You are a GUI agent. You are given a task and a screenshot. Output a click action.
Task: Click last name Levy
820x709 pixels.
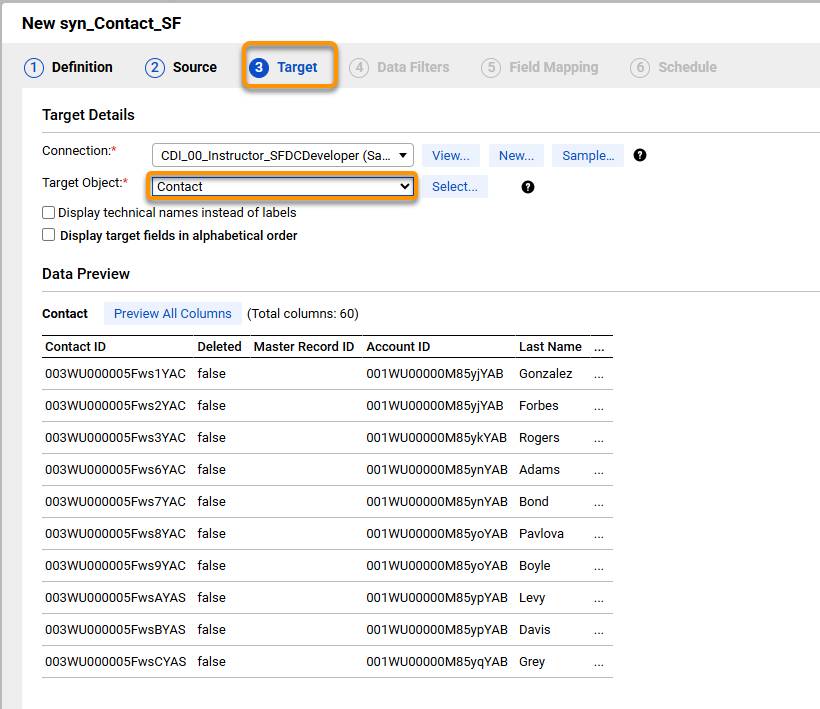(532, 598)
